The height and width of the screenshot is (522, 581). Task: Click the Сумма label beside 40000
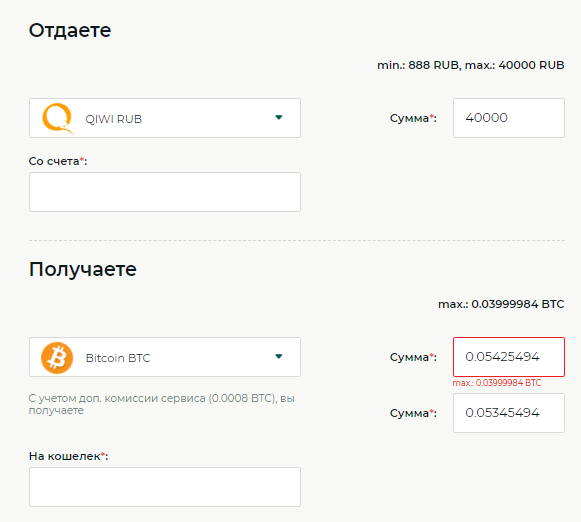(414, 119)
